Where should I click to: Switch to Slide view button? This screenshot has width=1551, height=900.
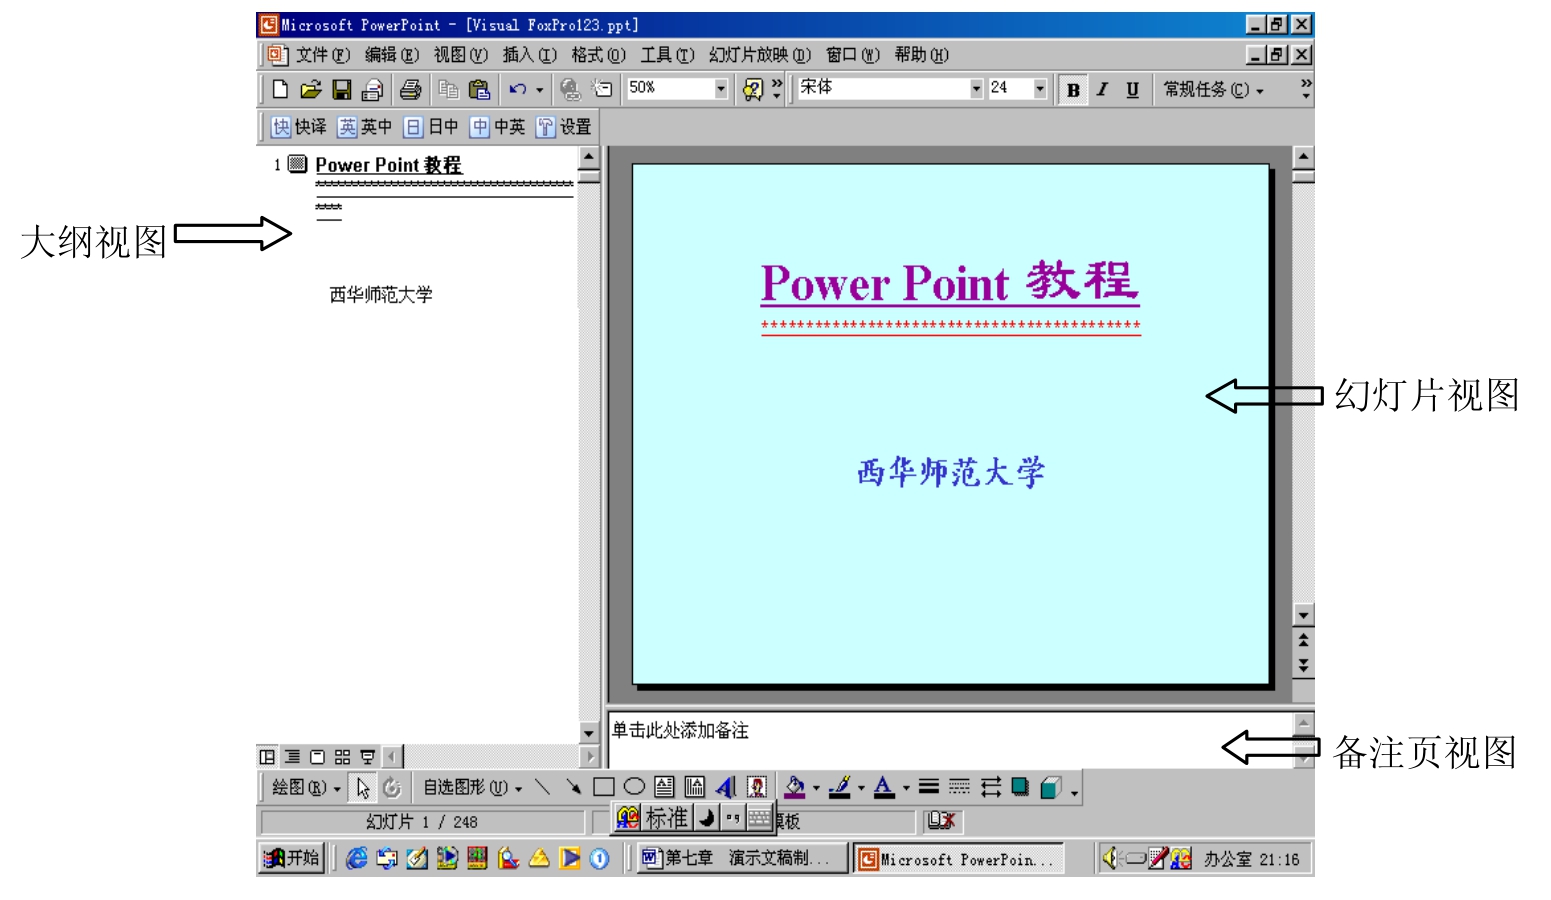(317, 757)
